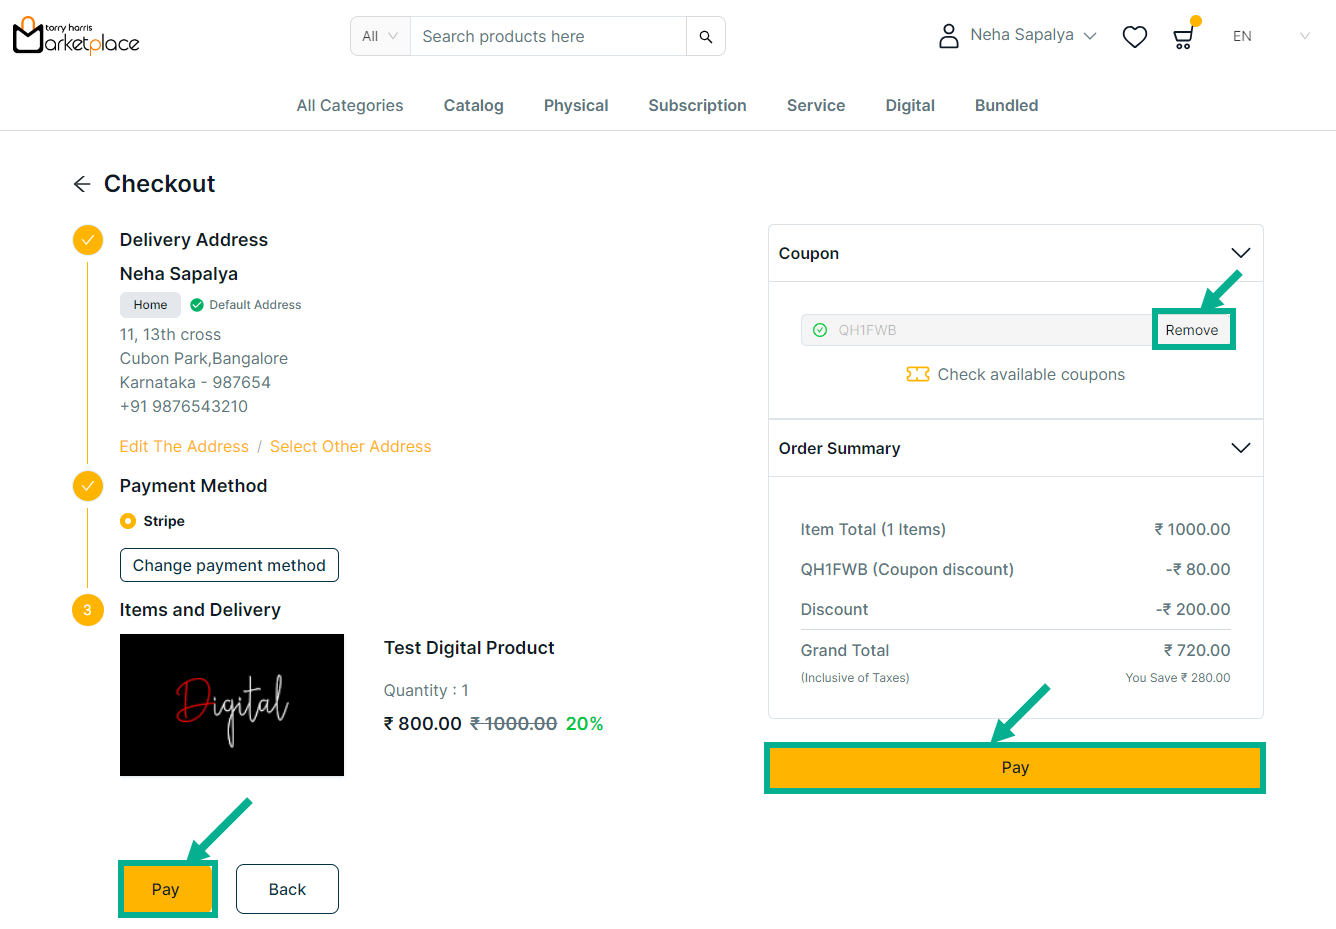Click the search products input field

548,36
